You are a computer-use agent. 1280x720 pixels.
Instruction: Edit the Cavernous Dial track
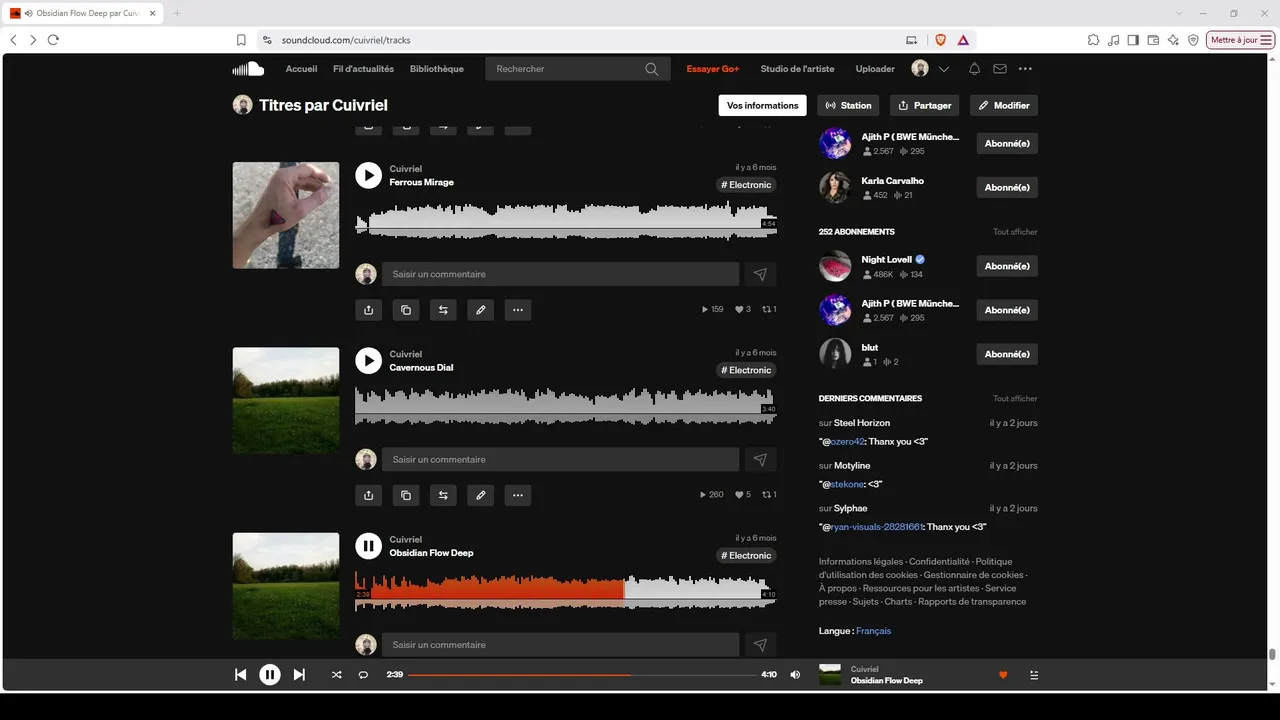click(x=480, y=495)
